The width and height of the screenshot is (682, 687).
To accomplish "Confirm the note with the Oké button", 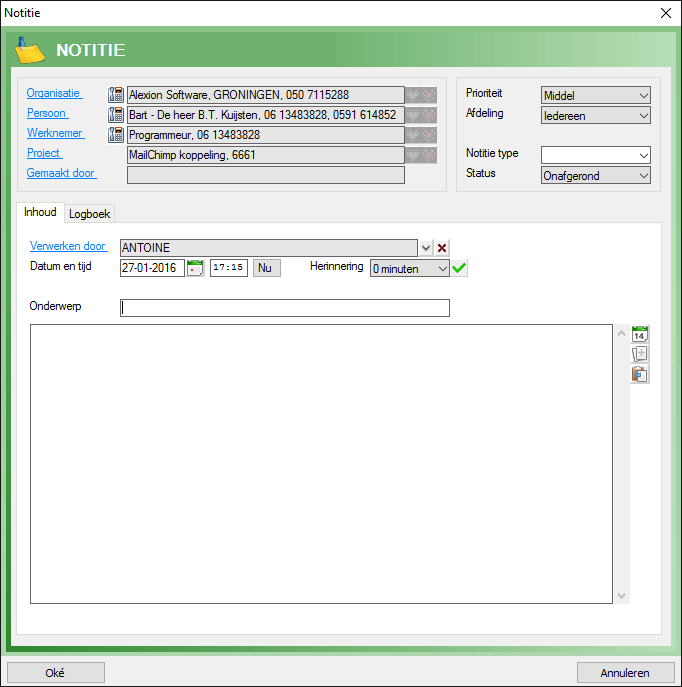I will pos(56,673).
